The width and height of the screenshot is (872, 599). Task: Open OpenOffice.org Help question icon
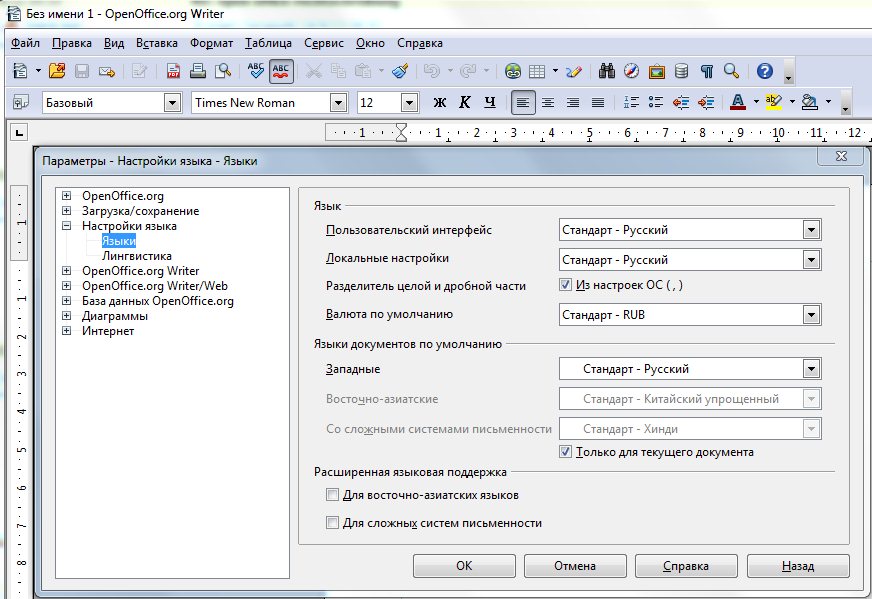[765, 71]
